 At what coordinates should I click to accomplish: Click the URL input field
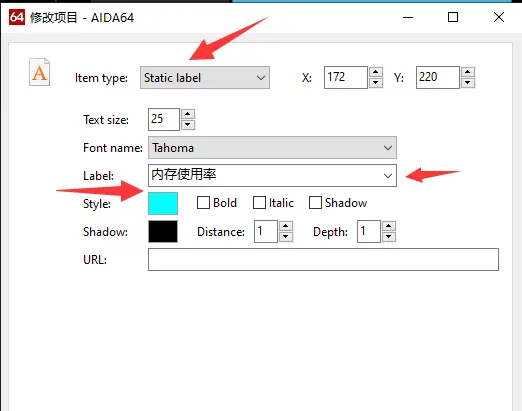tap(323, 259)
